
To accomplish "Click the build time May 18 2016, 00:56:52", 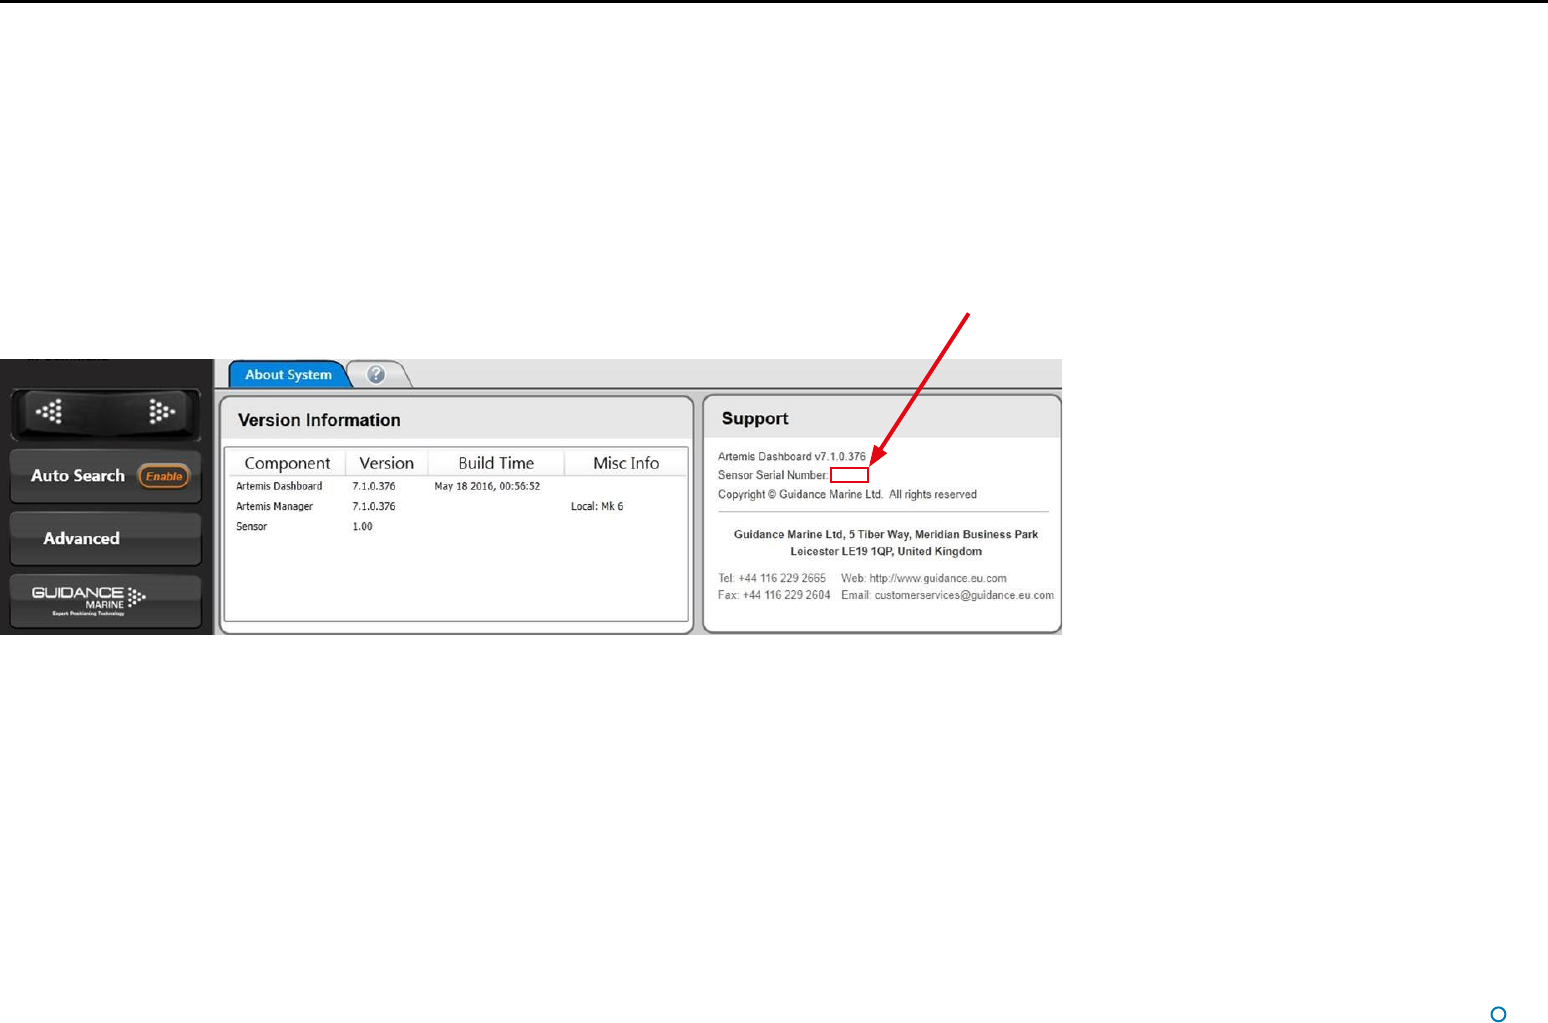I will click(x=487, y=486).
